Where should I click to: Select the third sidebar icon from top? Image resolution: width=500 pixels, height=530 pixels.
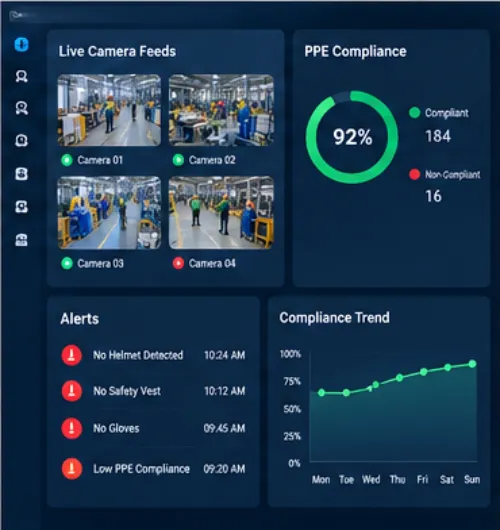pyautogui.click(x=22, y=108)
